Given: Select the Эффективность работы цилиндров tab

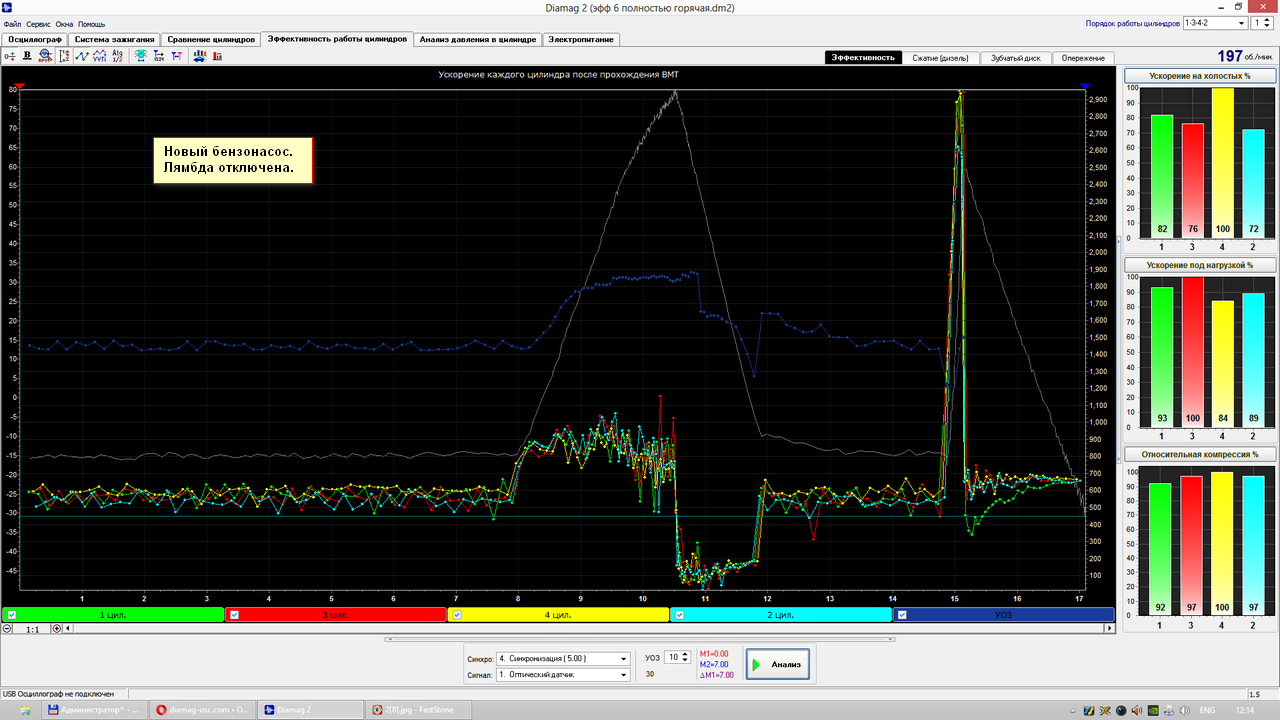Looking at the screenshot, I should click(337, 38).
